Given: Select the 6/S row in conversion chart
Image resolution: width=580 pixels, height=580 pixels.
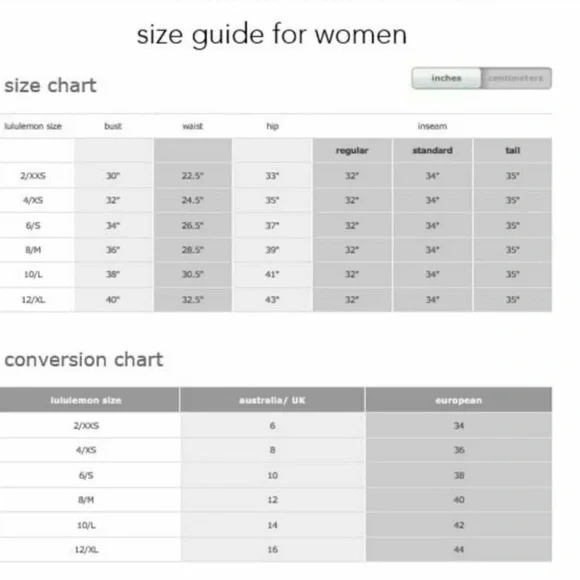Looking at the screenshot, I should click(x=276, y=475).
